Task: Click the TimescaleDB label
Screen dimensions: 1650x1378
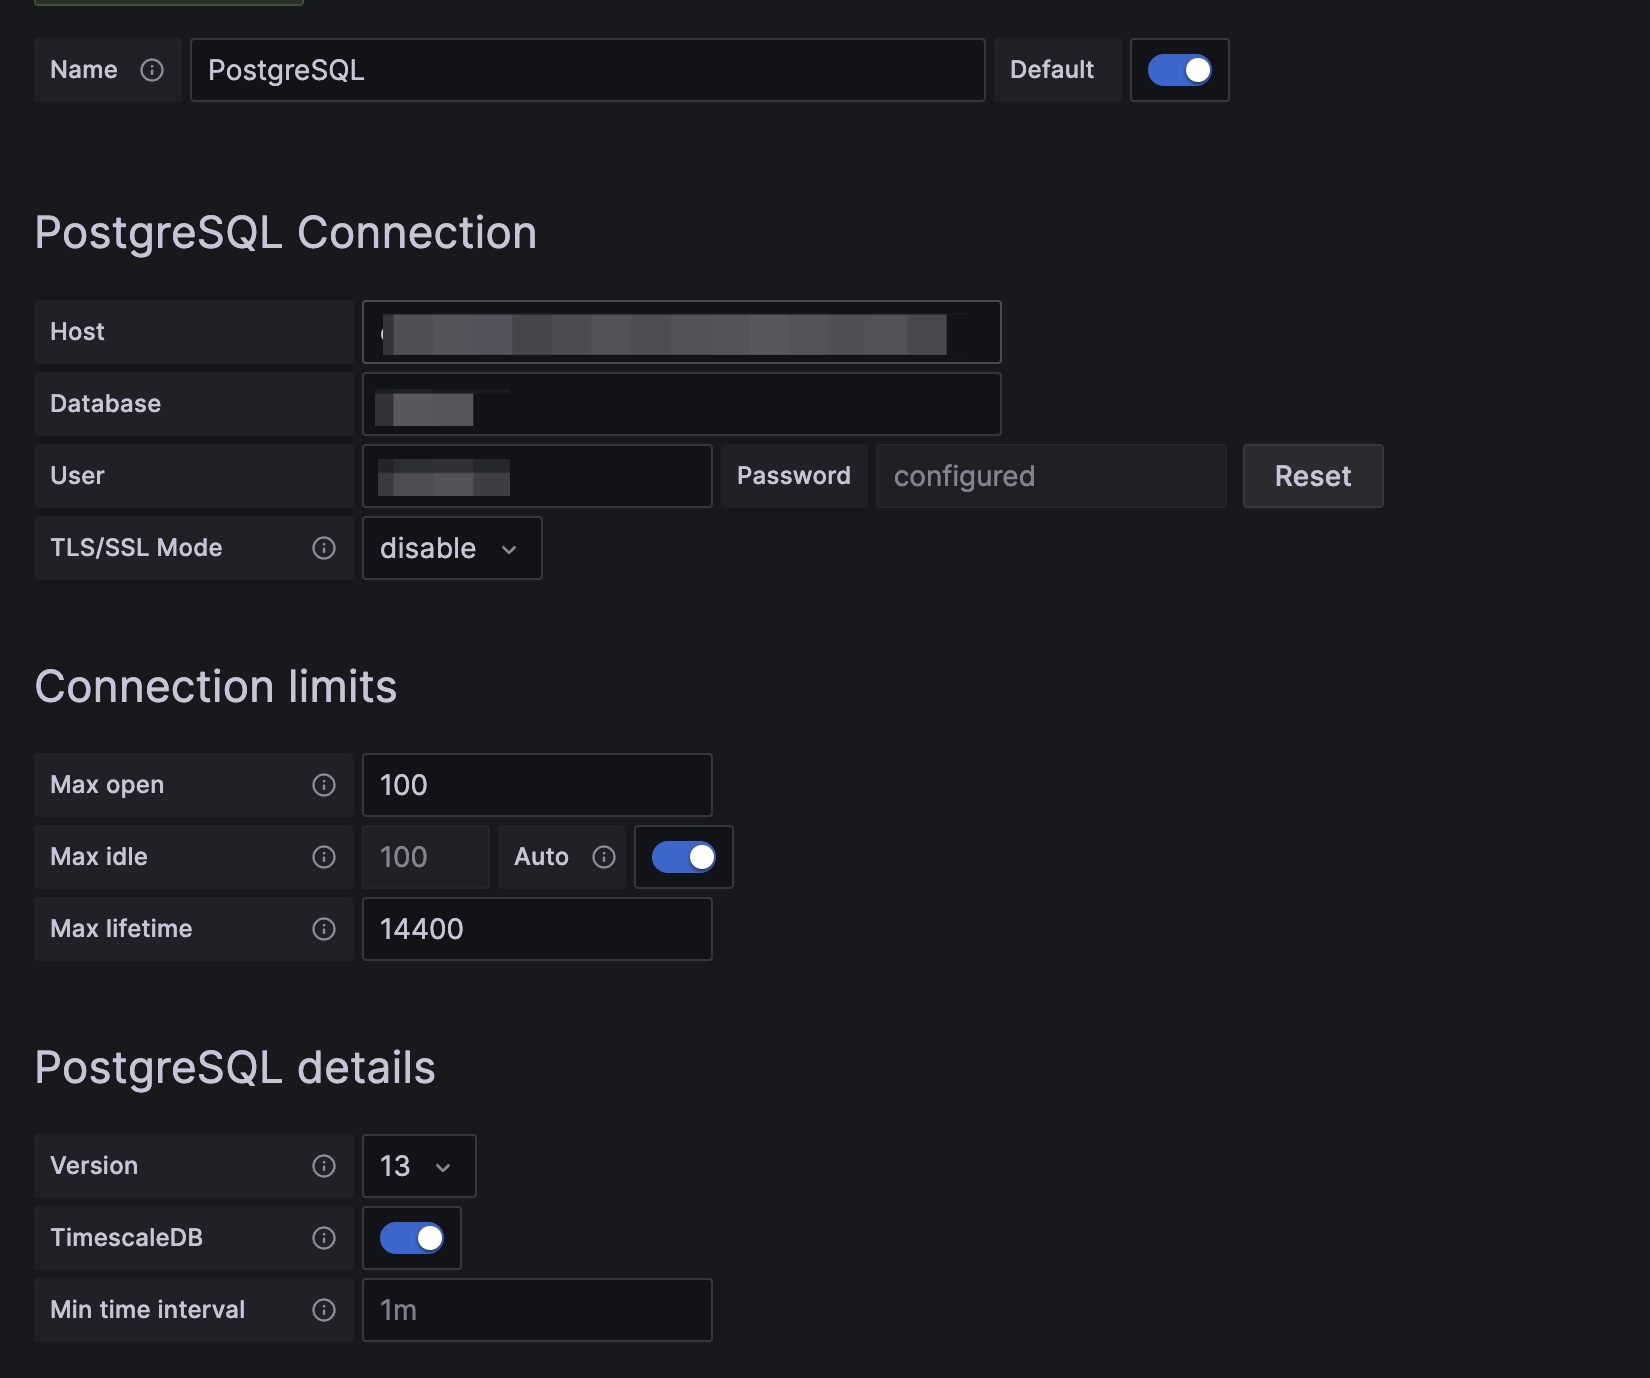Action: [127, 1238]
